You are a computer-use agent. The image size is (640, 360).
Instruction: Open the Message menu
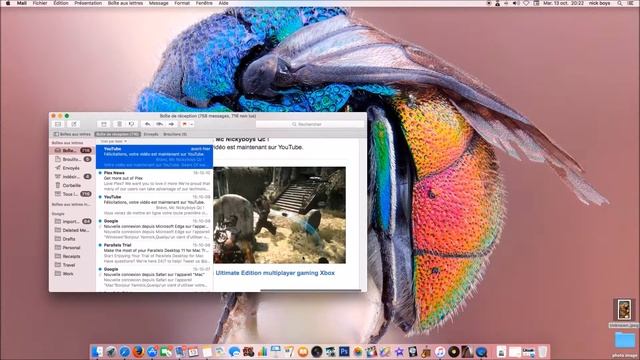coord(159,3)
